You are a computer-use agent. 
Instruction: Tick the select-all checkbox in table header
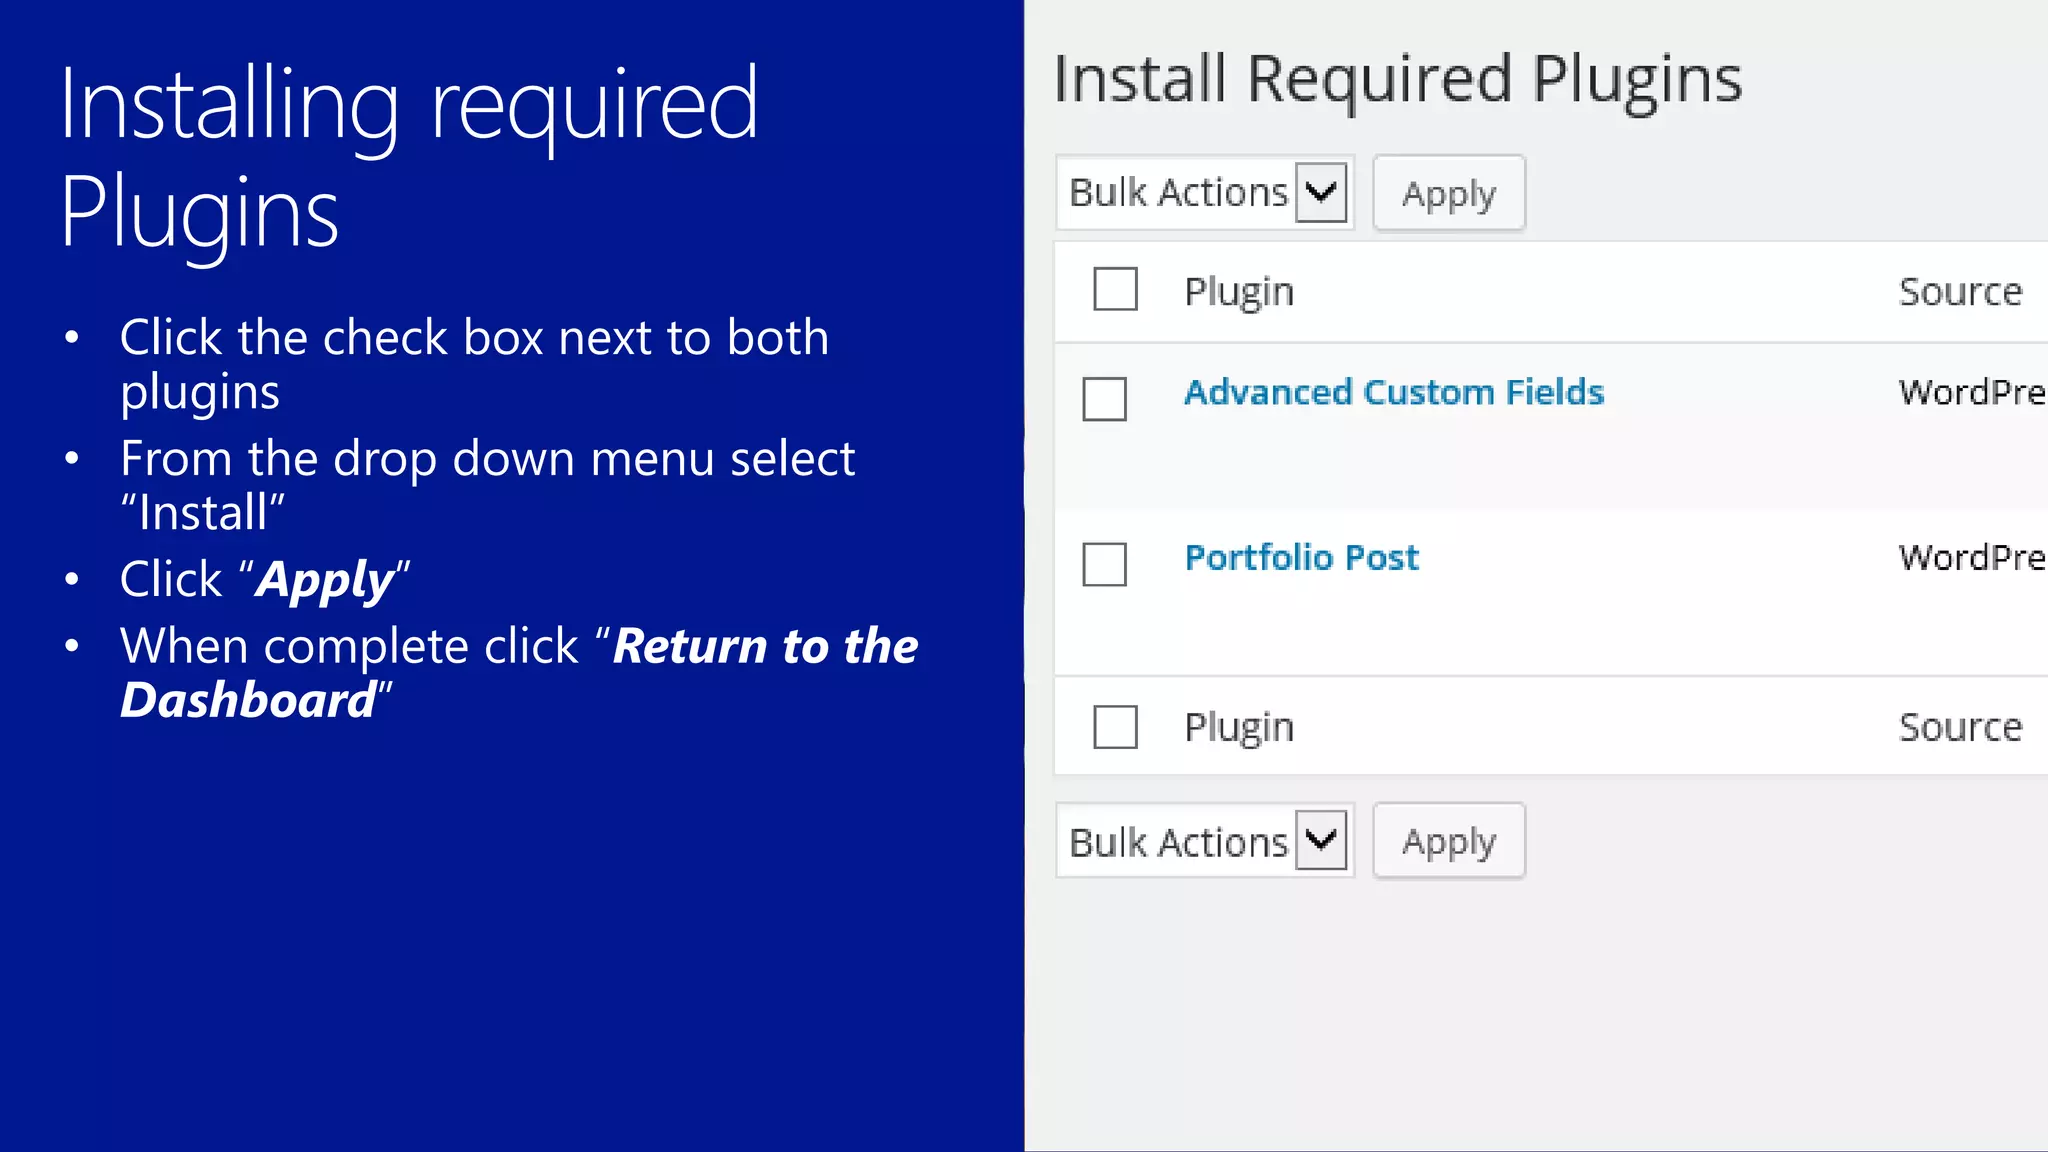click(x=1115, y=290)
